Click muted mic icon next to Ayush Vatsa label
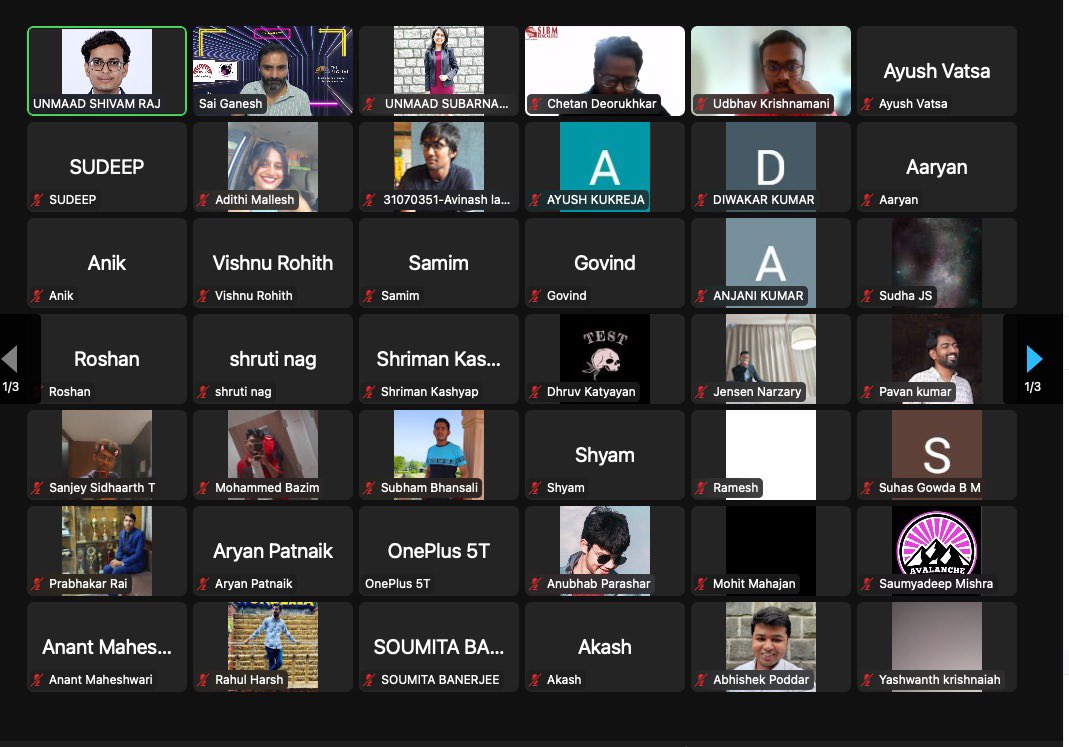Screen dimensions: 1069x747 tap(867, 104)
